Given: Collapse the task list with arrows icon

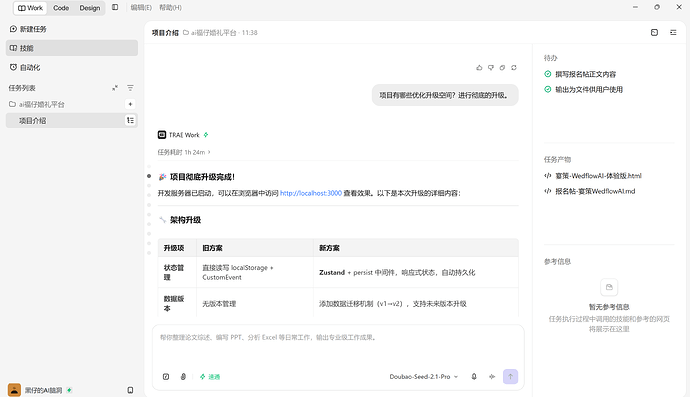Looking at the screenshot, I should (115, 88).
